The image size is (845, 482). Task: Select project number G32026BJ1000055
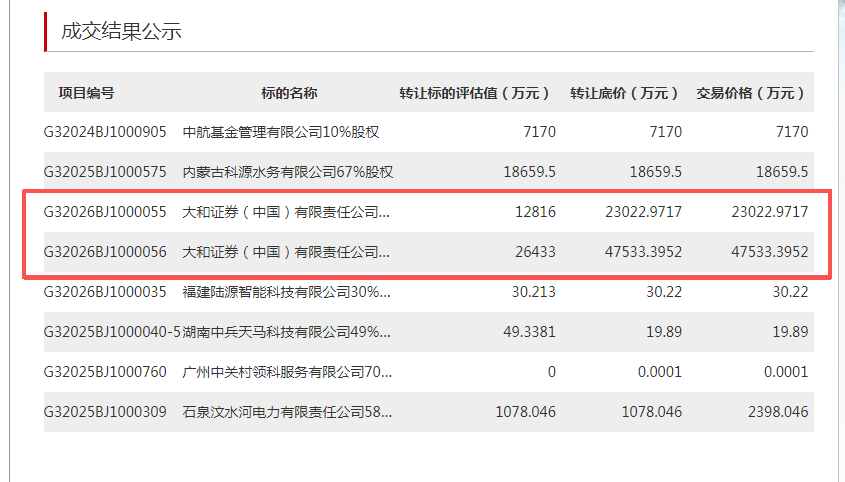(105, 212)
